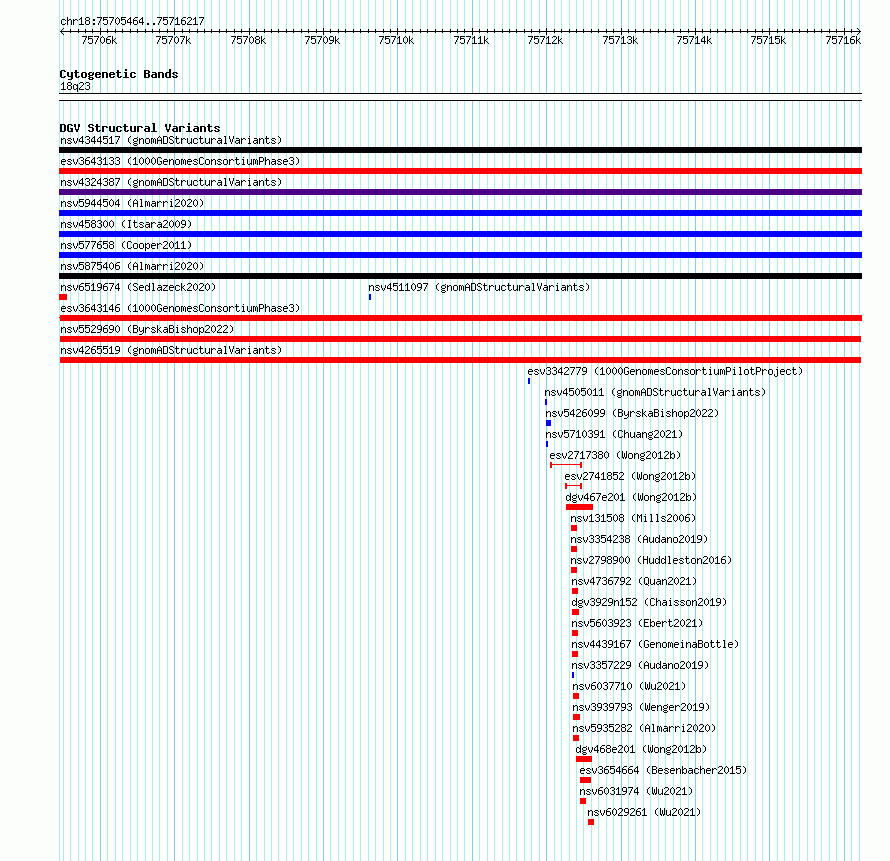Click the nsv4344517 gnomADStructuralVariants label

coord(171,140)
